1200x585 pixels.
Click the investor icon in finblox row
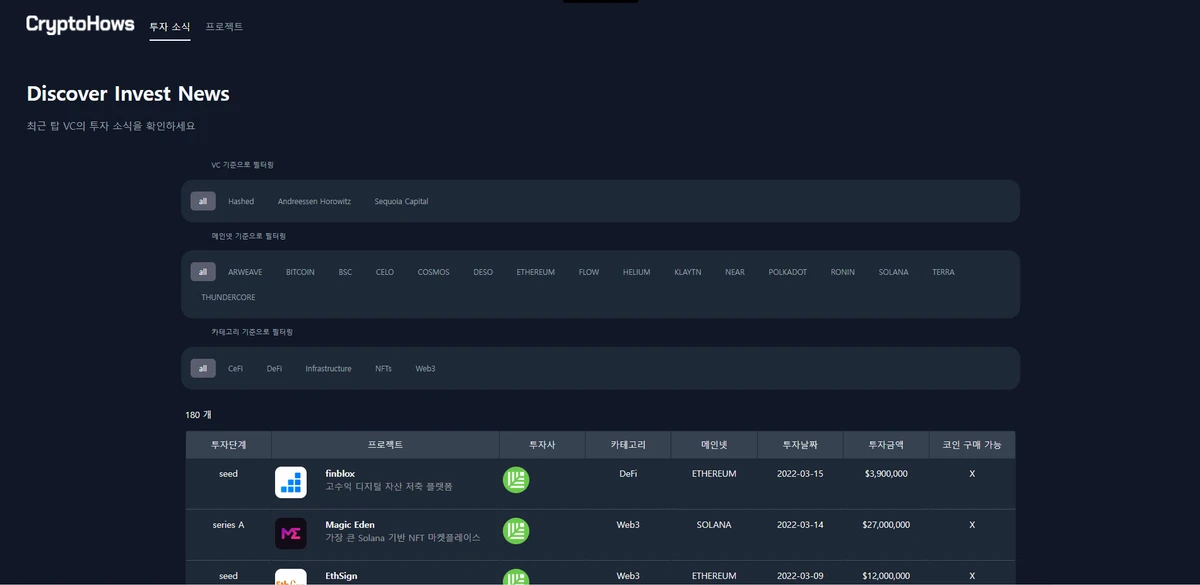pos(516,480)
